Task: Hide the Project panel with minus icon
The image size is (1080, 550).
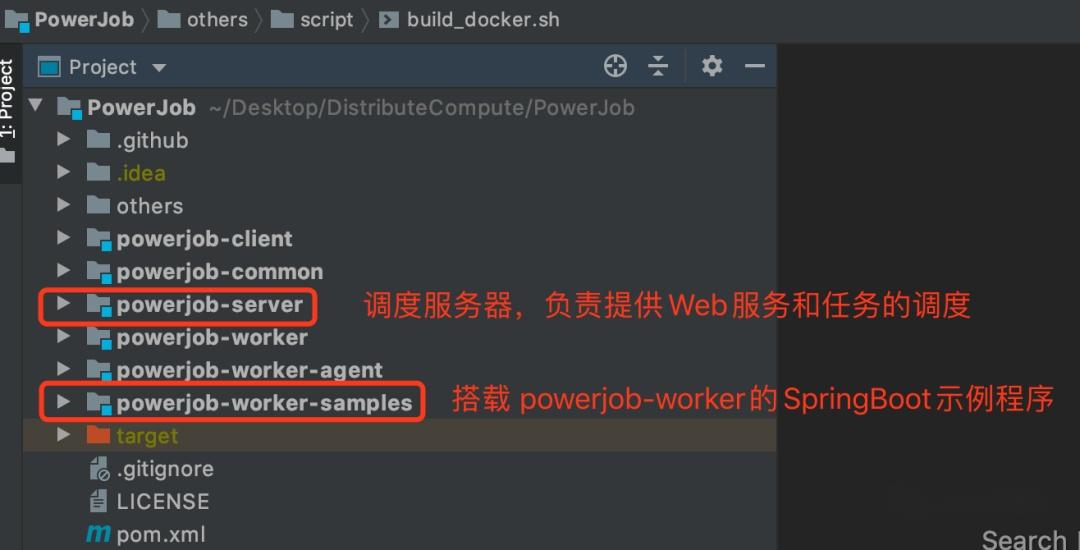Action: pyautogui.click(x=755, y=66)
